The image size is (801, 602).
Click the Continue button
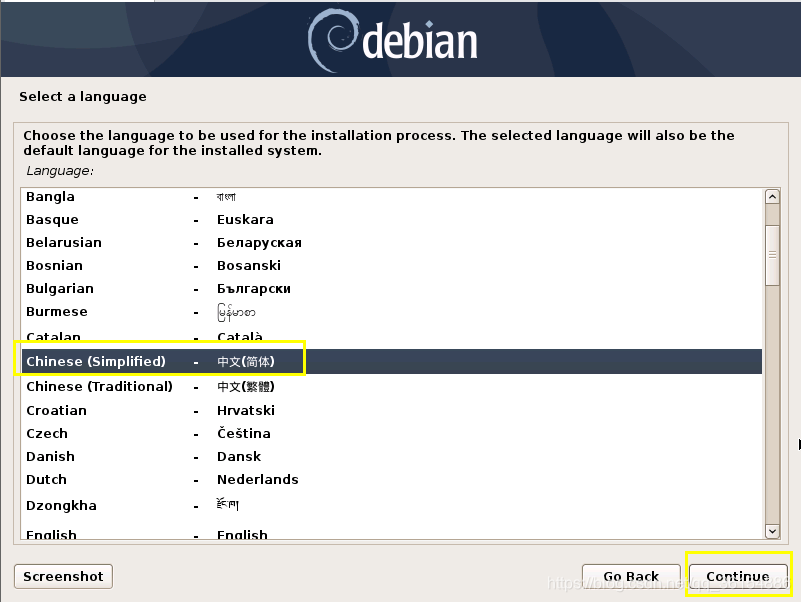point(738,576)
